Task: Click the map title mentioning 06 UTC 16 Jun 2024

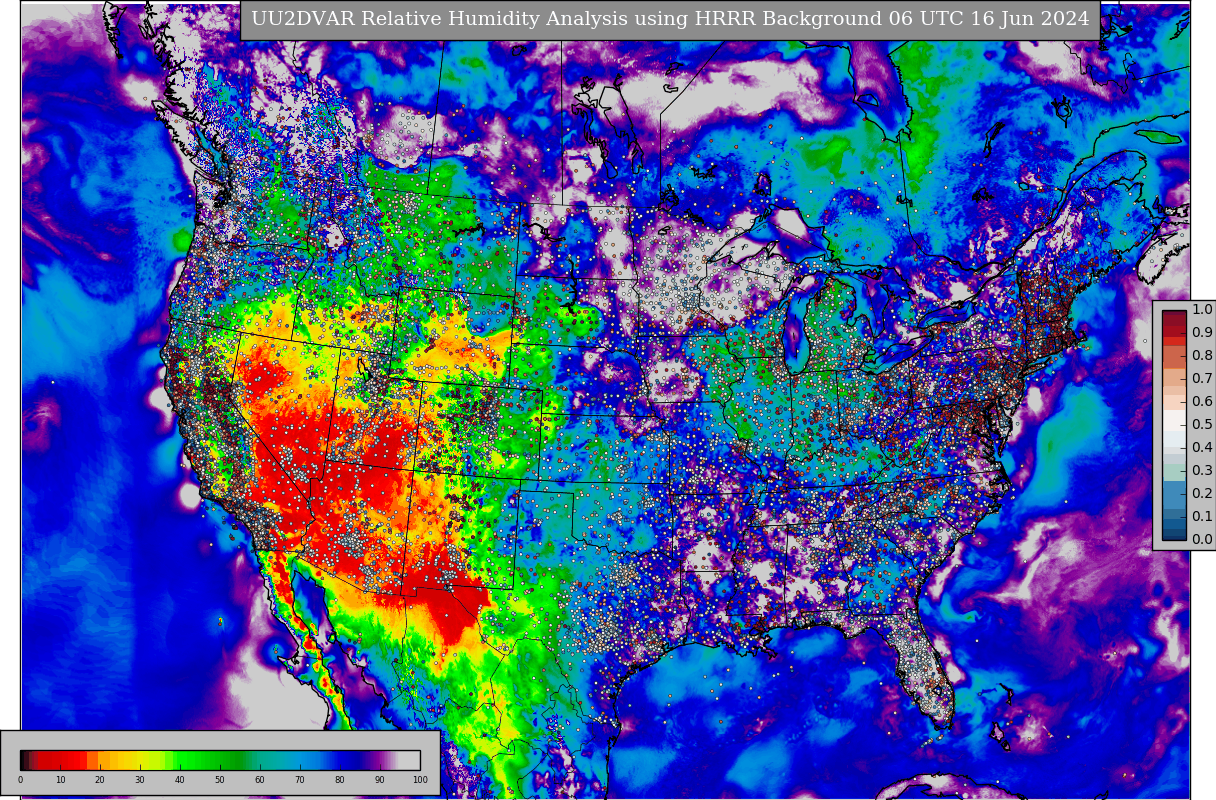Action: coord(670,19)
